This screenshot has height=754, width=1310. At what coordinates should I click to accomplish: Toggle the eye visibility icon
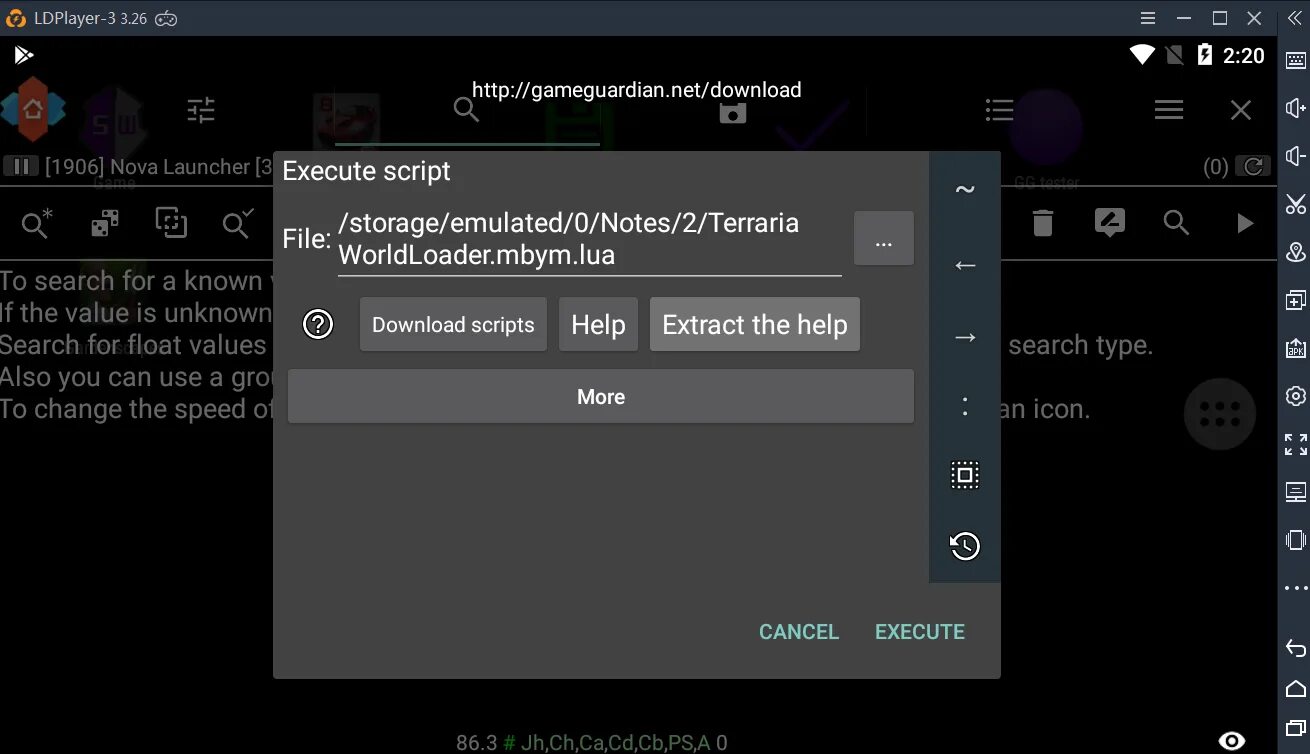1232,741
